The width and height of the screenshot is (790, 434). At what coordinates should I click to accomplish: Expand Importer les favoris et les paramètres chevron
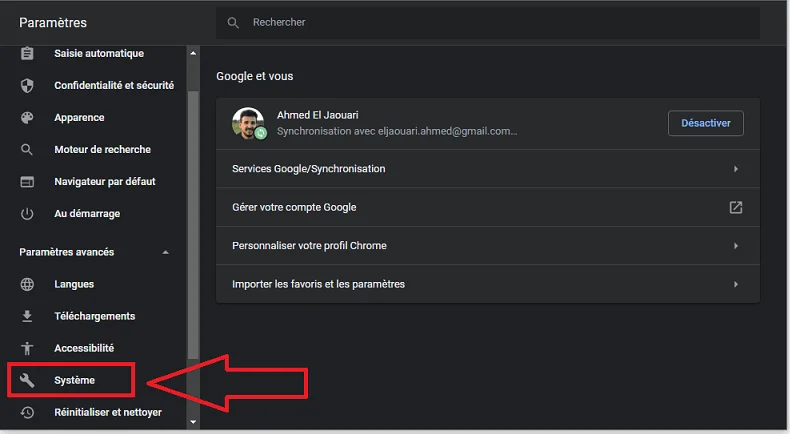[x=736, y=284]
